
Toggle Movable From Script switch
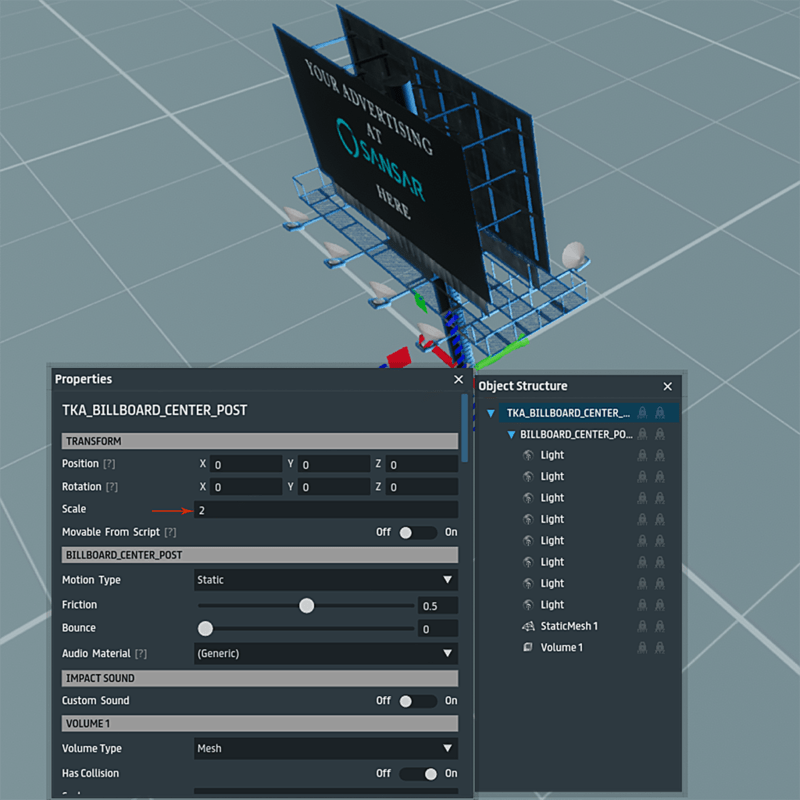(418, 532)
